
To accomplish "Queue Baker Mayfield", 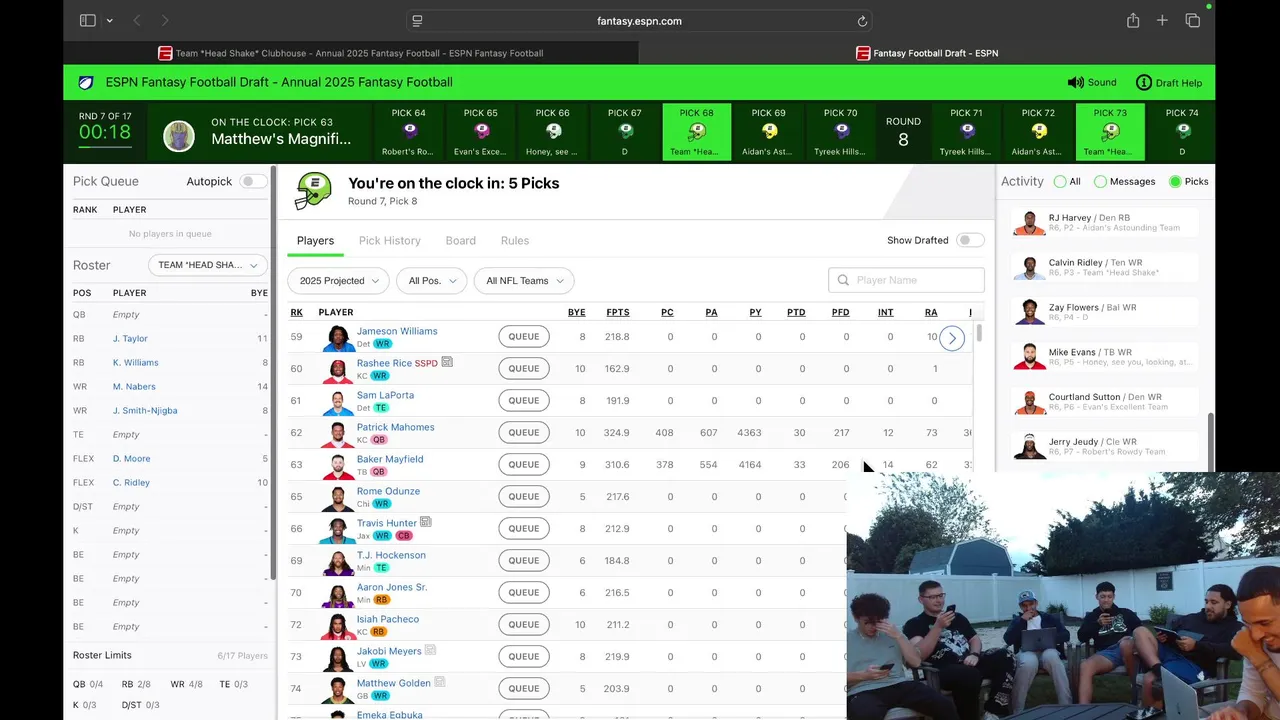I will coord(524,465).
